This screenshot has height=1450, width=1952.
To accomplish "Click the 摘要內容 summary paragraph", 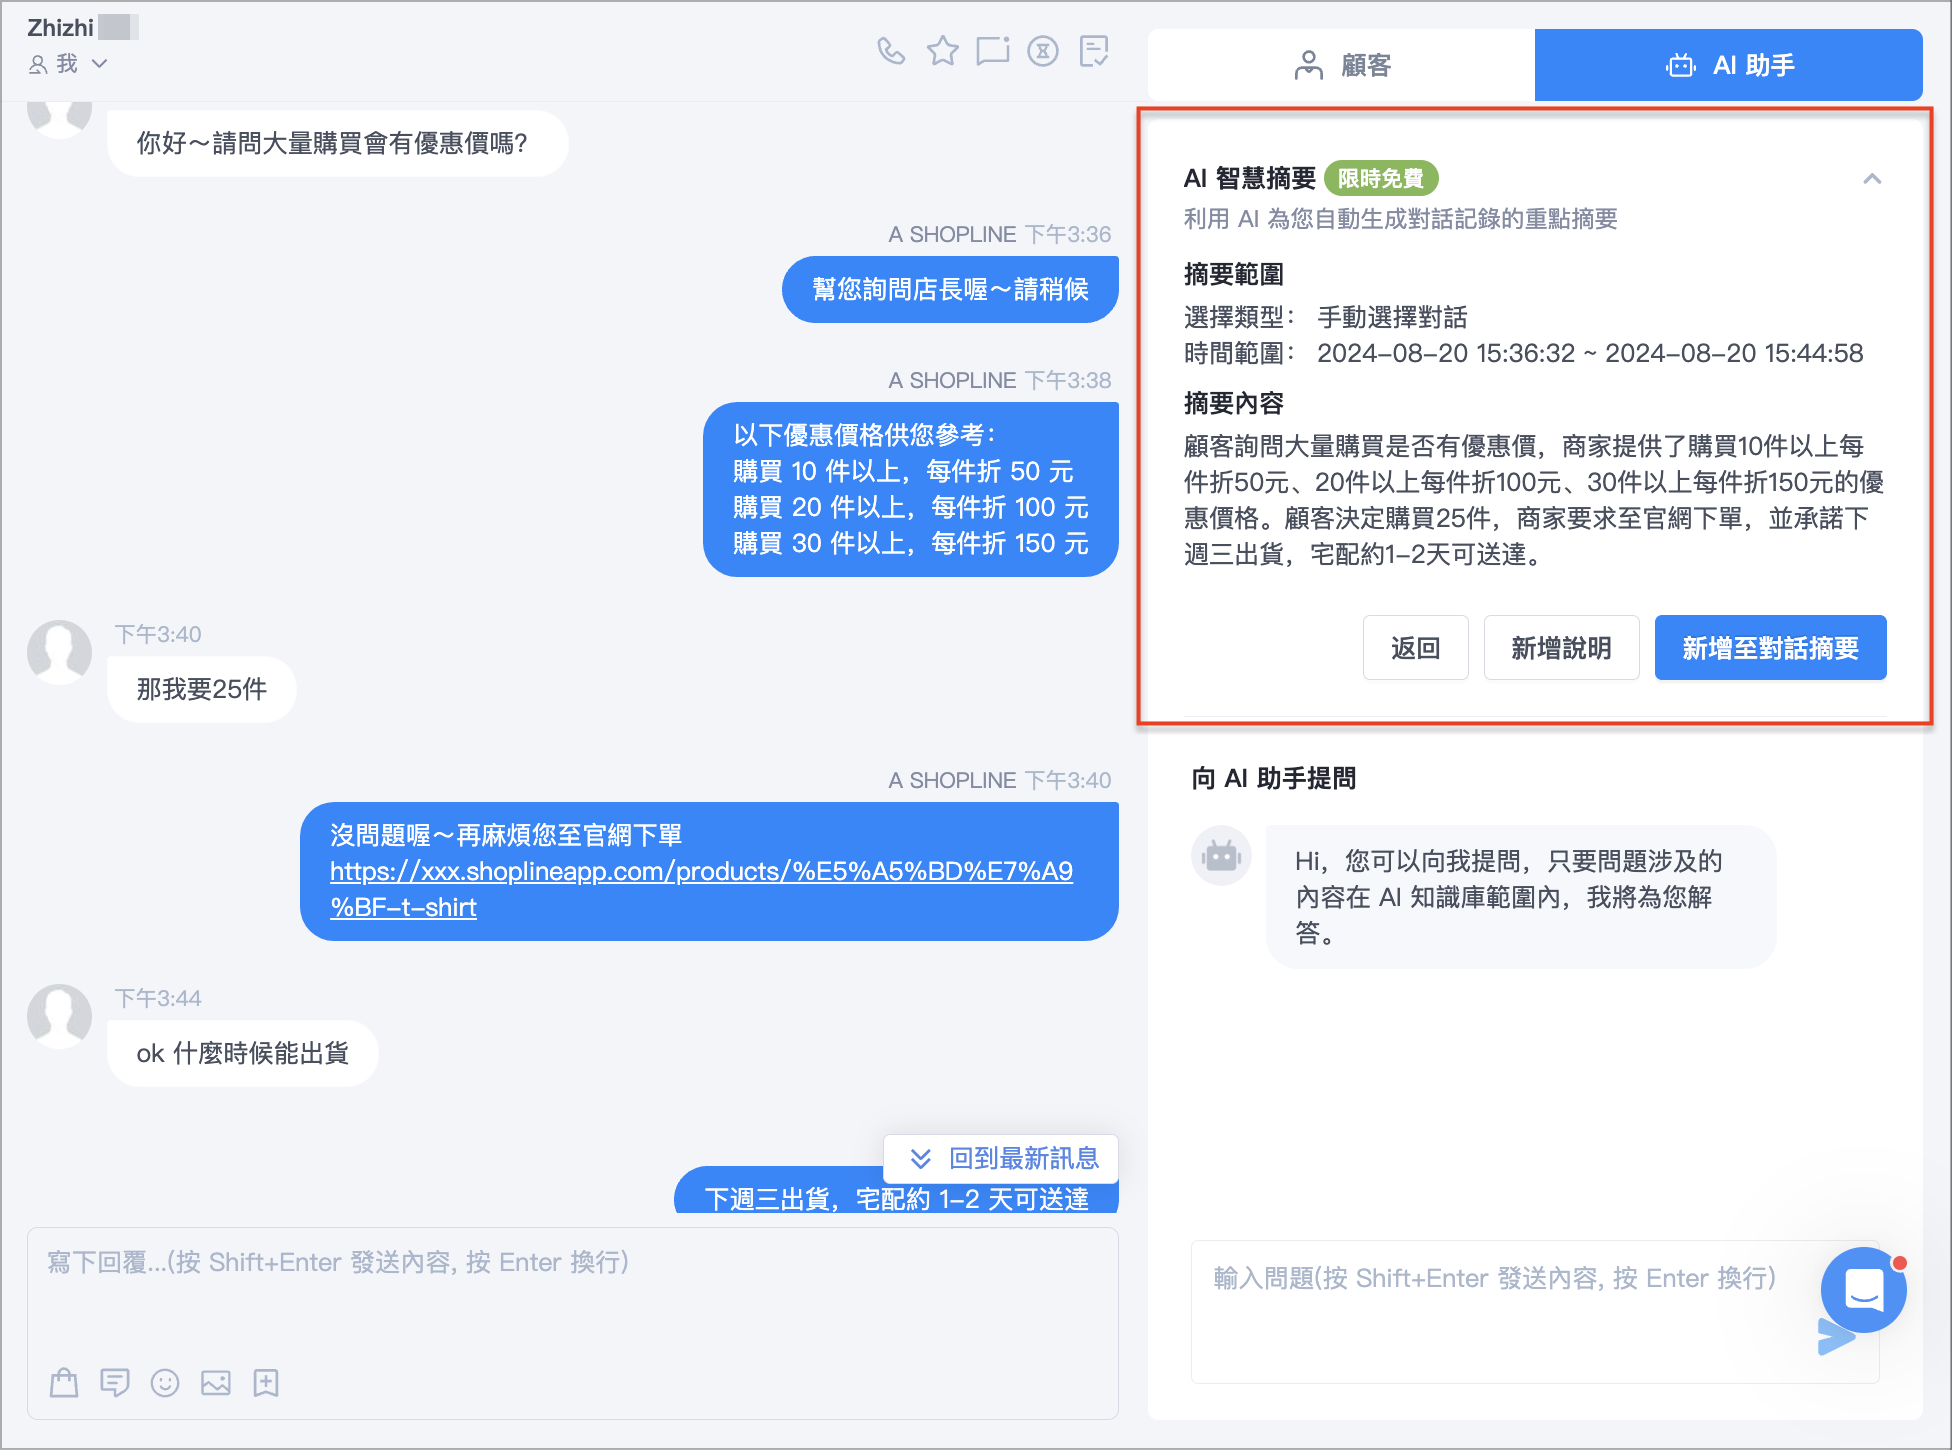I will pyautogui.click(x=1534, y=500).
